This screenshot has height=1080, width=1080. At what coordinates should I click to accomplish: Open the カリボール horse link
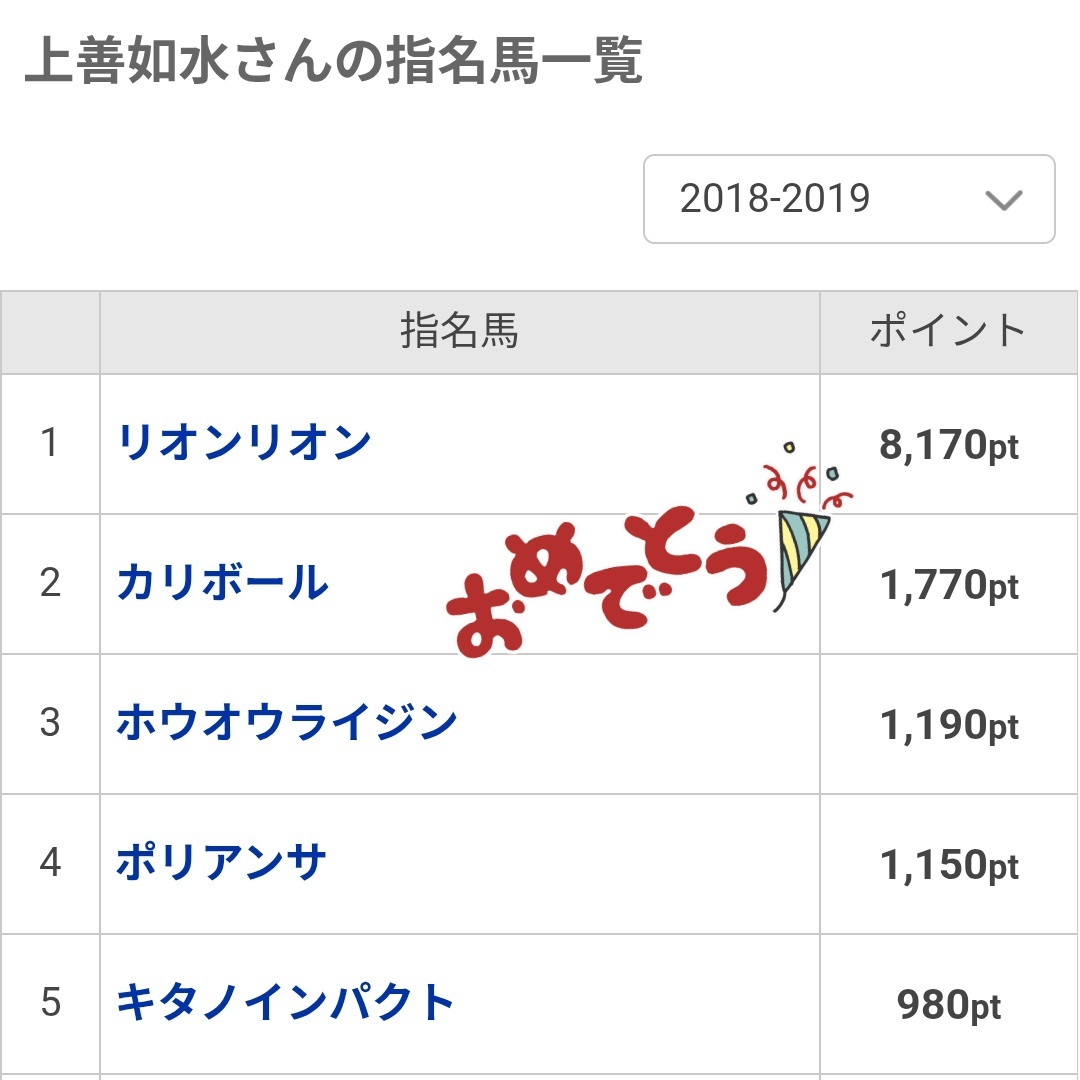coord(222,583)
